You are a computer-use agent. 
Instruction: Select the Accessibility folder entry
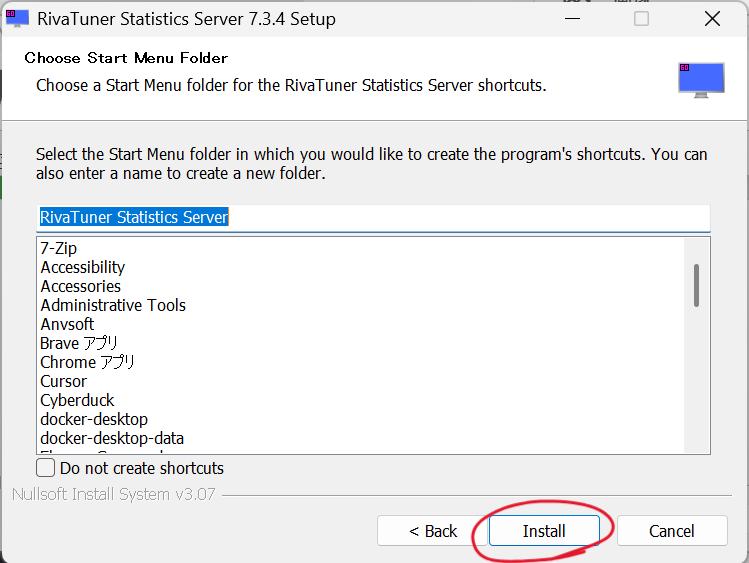pyautogui.click(x=83, y=267)
